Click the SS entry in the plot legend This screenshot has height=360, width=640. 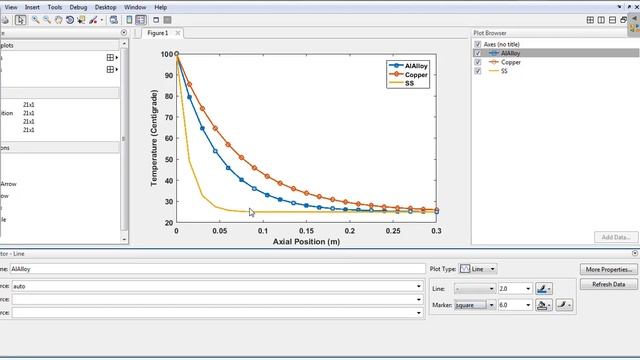tap(402, 83)
